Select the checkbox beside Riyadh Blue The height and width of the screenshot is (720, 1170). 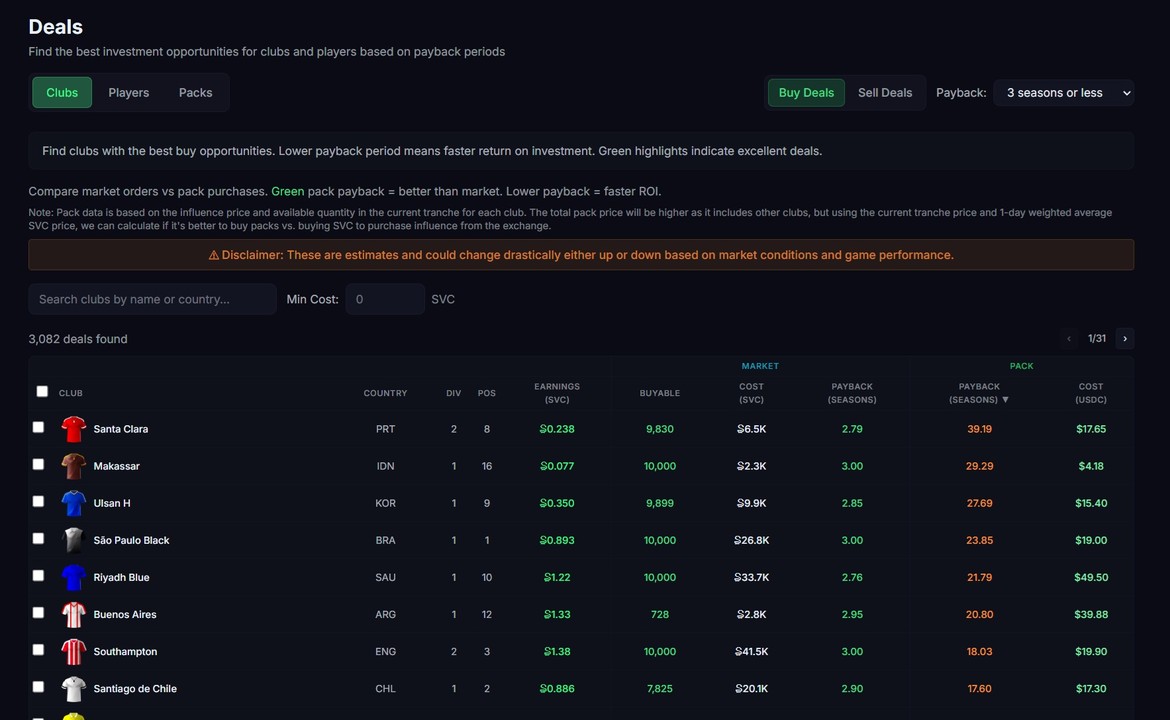38,575
